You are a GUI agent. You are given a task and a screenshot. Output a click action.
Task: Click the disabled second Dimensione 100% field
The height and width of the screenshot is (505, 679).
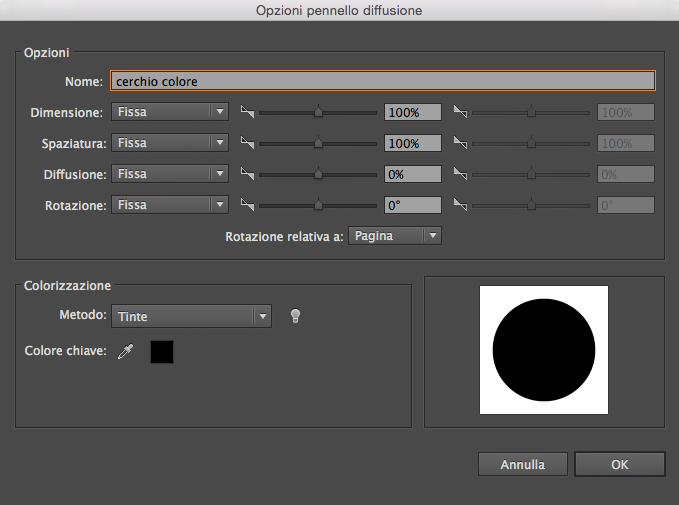tap(626, 112)
